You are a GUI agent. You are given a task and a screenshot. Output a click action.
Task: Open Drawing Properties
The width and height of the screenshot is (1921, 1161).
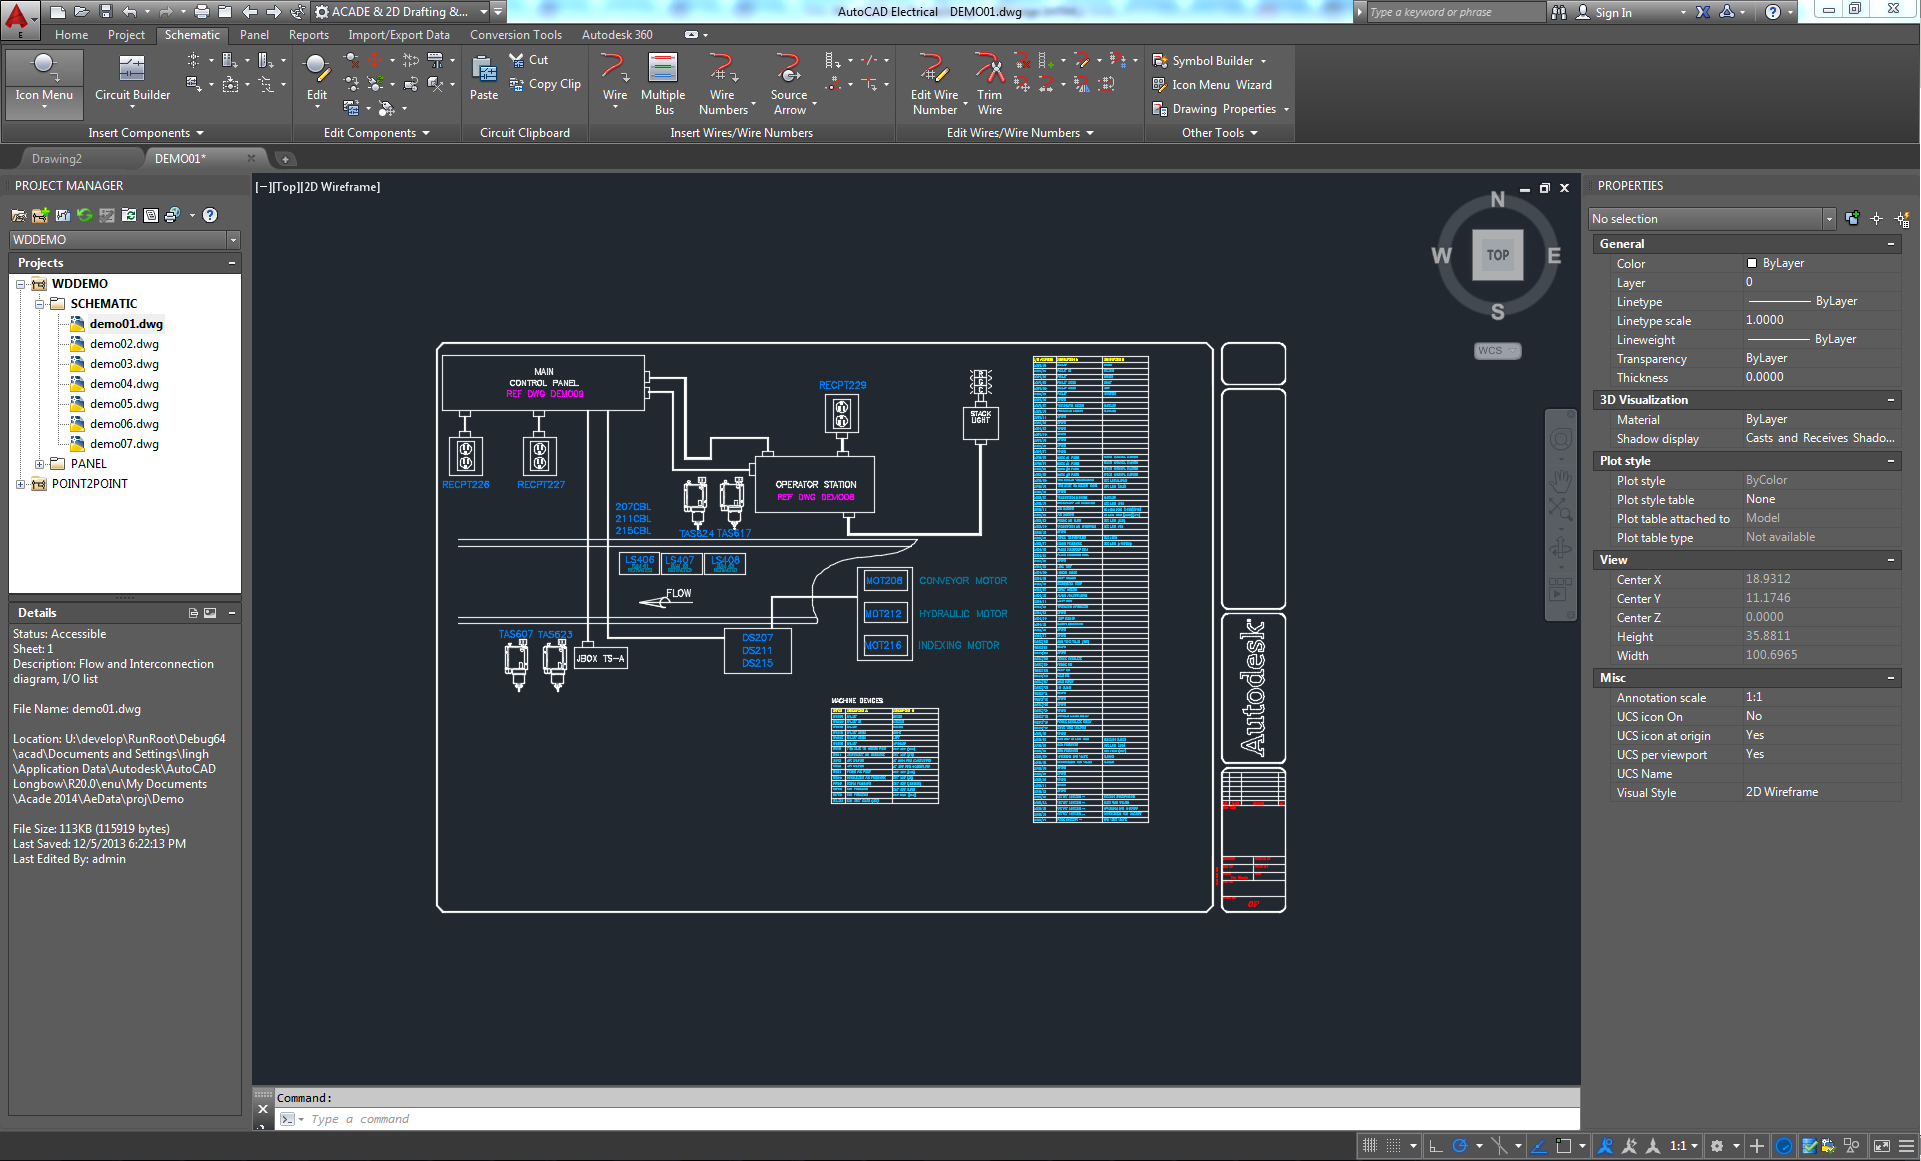1220,109
